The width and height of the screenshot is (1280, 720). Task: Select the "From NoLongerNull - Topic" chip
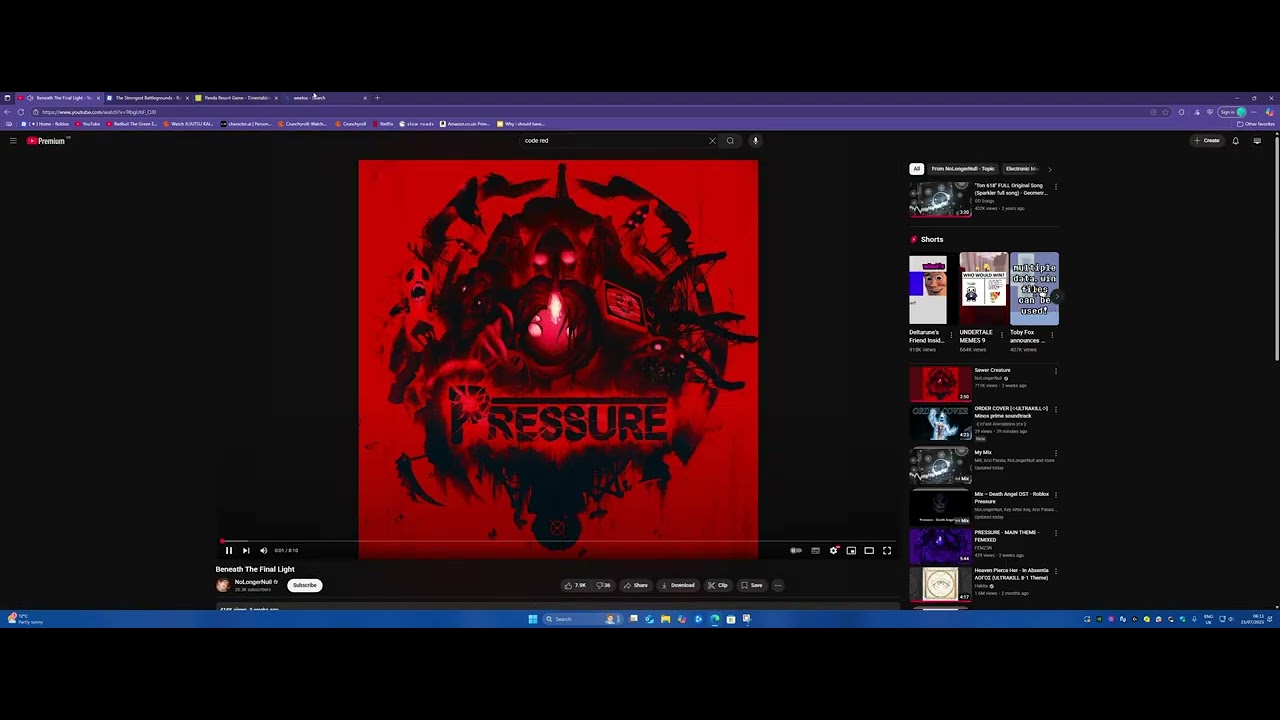click(963, 169)
